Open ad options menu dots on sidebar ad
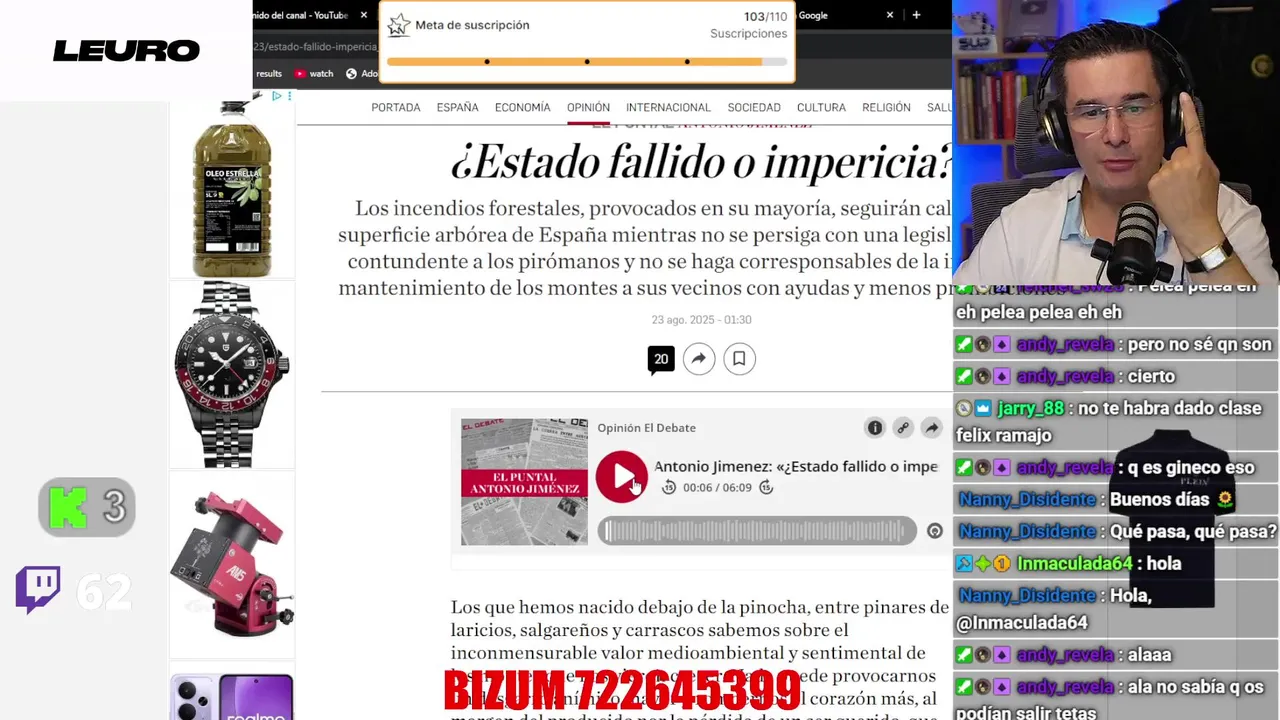 [x=290, y=96]
